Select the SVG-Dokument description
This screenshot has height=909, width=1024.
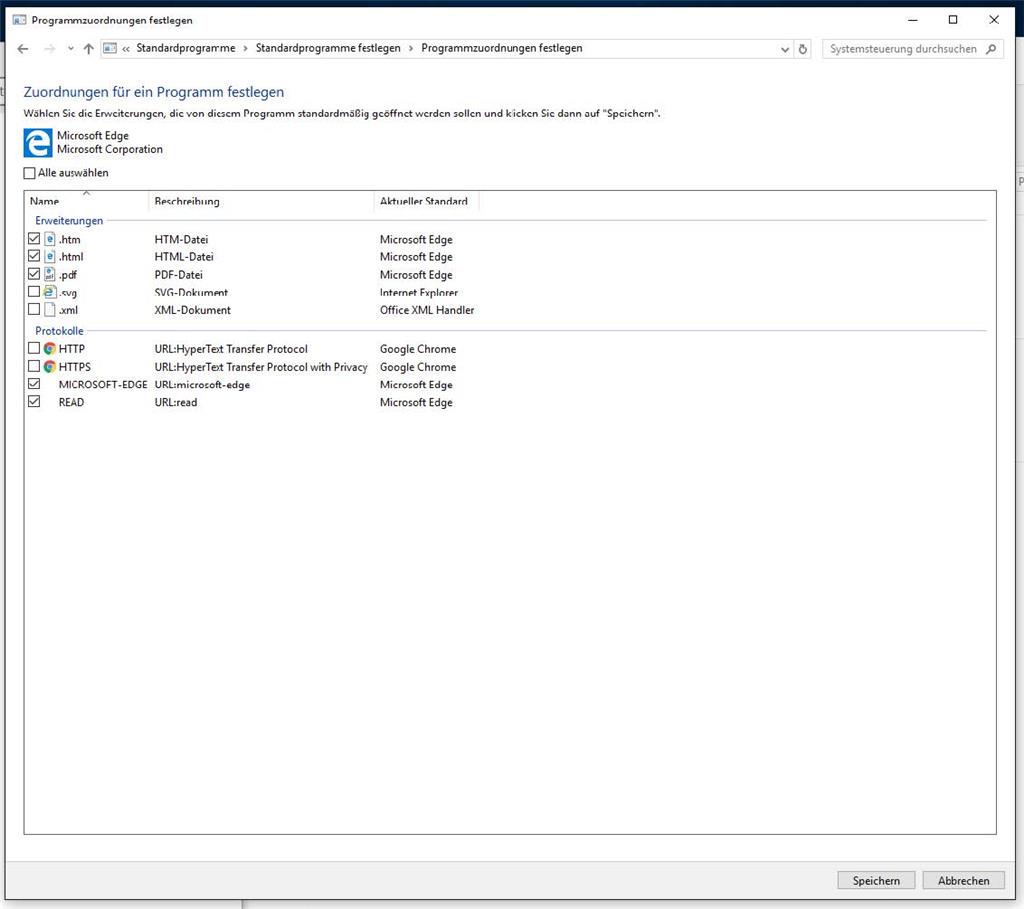point(191,293)
